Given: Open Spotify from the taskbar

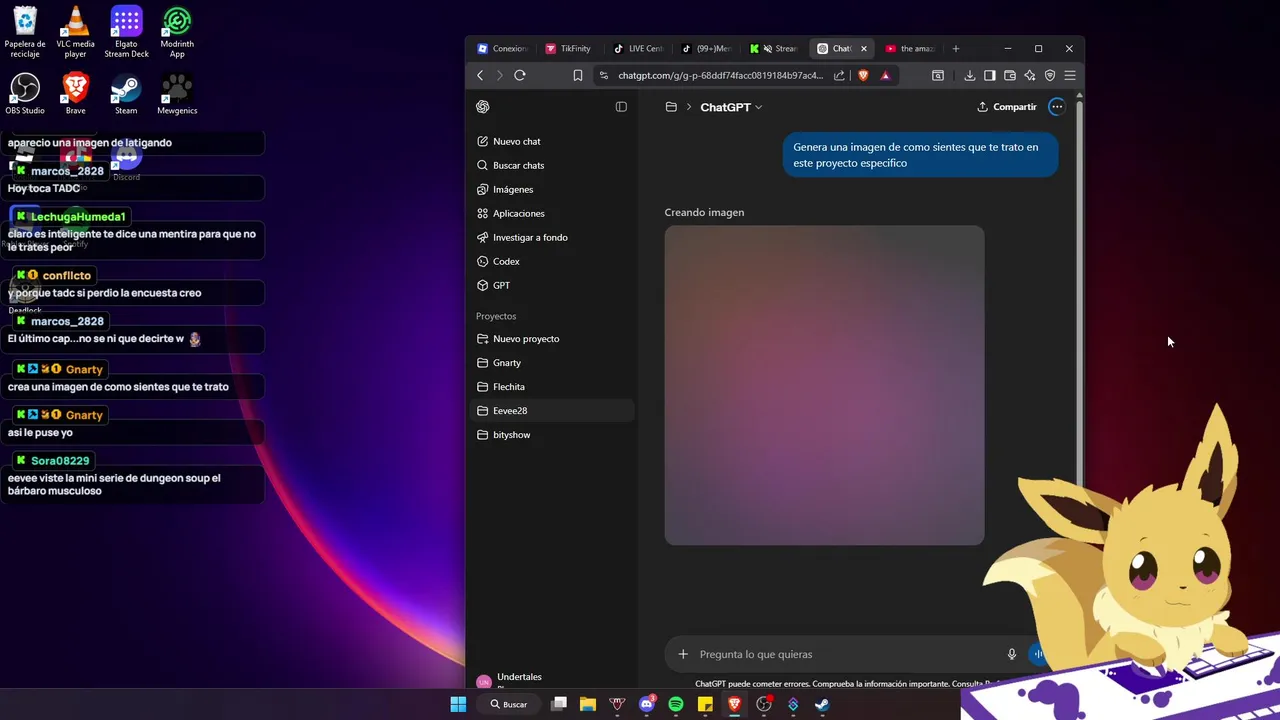Looking at the screenshot, I should (x=676, y=704).
